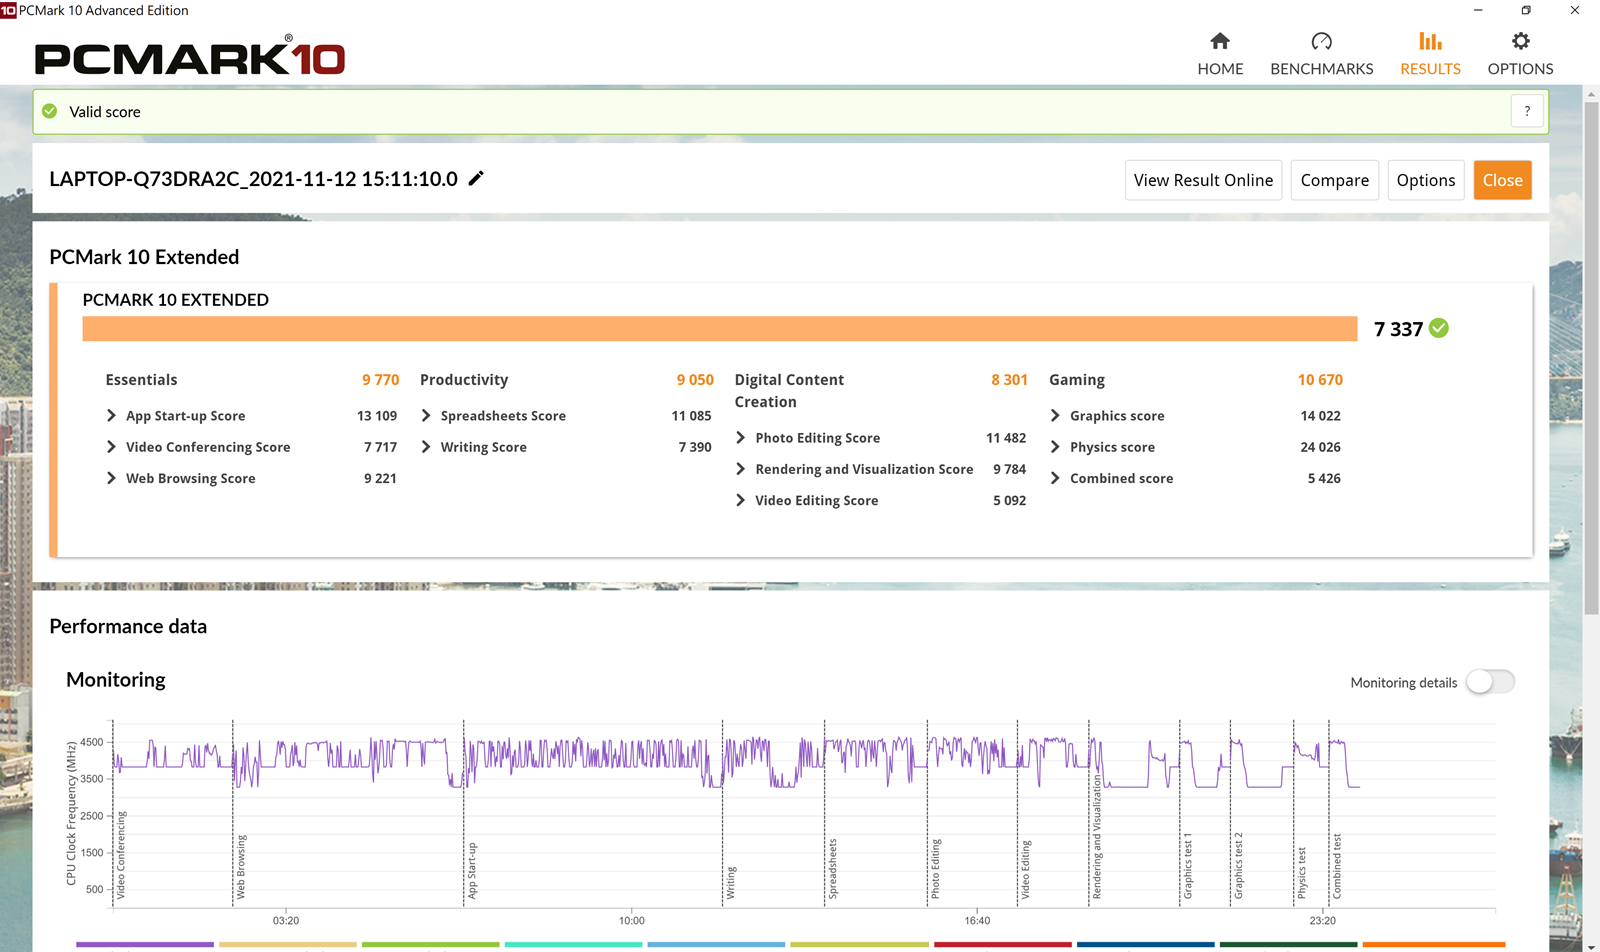Viewport: 1600px width, 952px height.
Task: Open Benchmarks via the gauge icon
Action: 1321,41
